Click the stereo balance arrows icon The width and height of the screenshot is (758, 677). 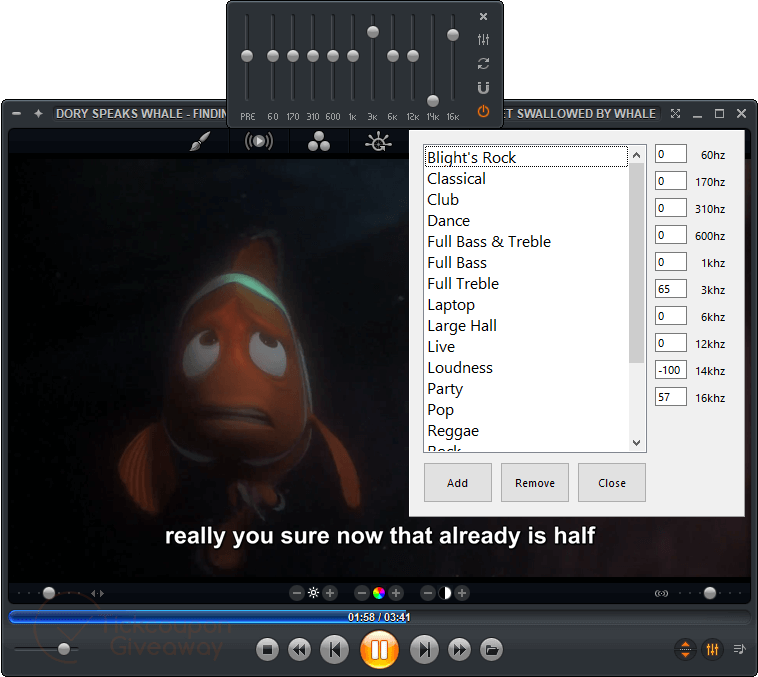click(x=98, y=593)
